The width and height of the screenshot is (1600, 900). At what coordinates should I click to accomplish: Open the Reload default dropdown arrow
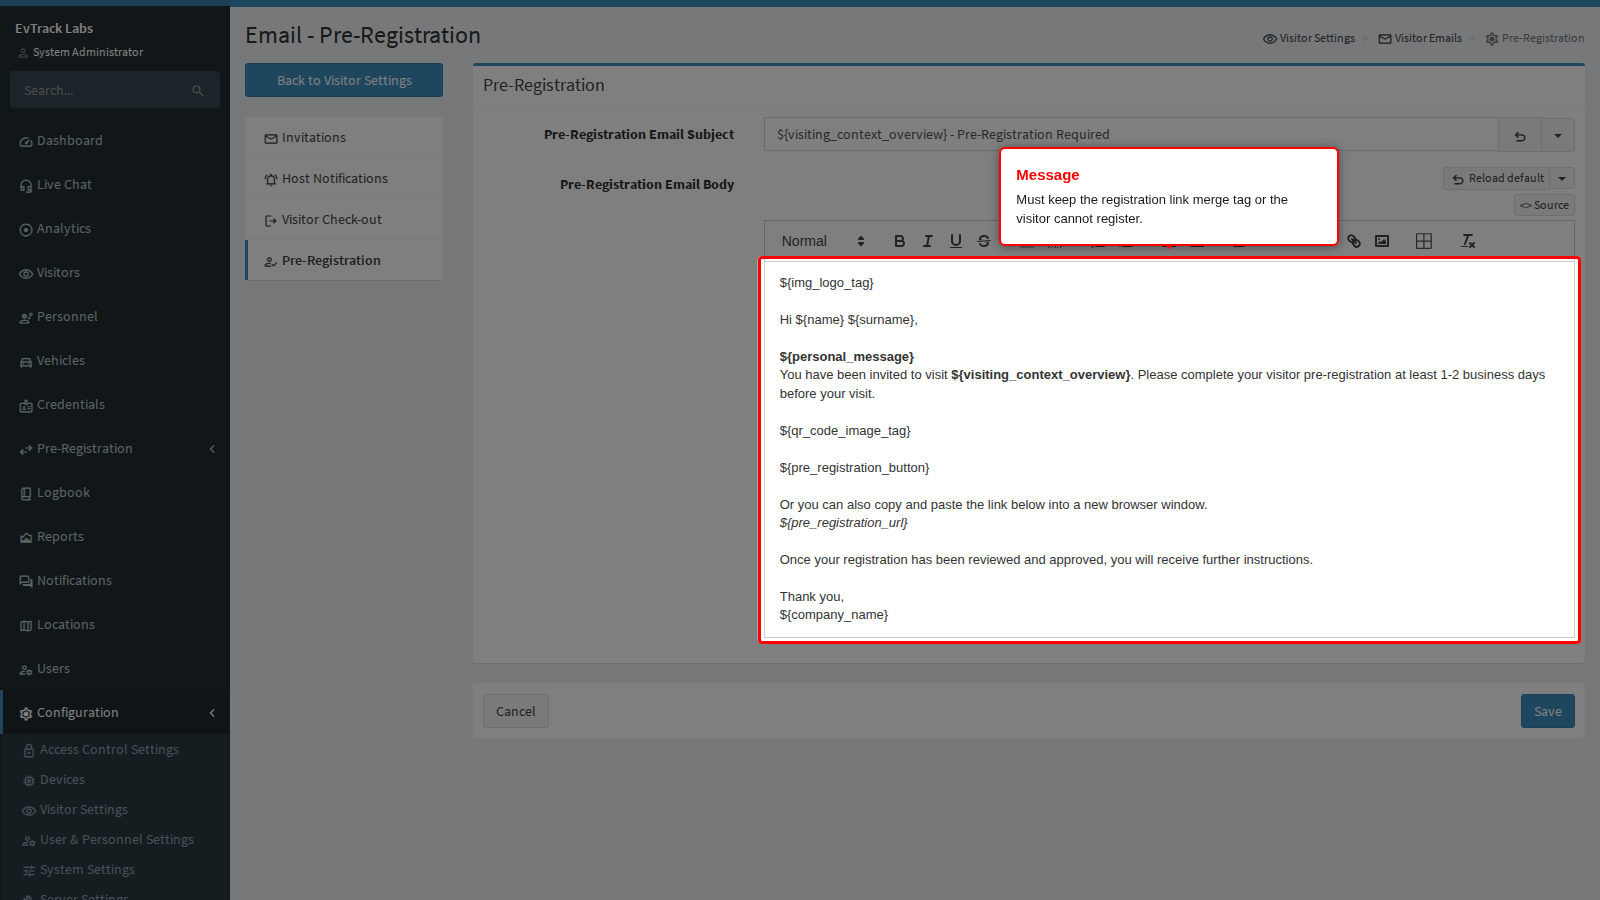1562,178
